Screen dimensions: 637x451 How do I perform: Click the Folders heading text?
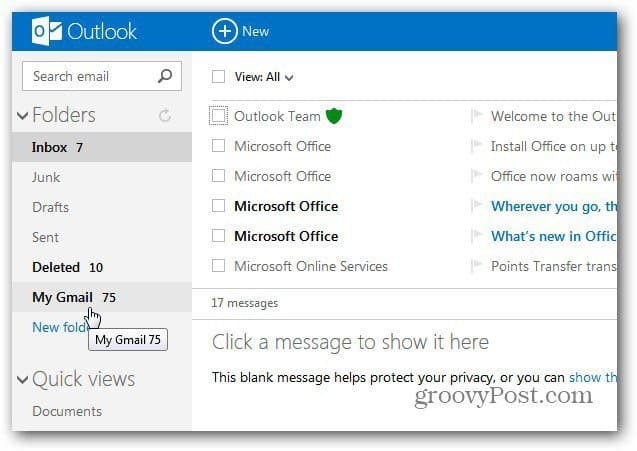pyautogui.click(x=64, y=115)
